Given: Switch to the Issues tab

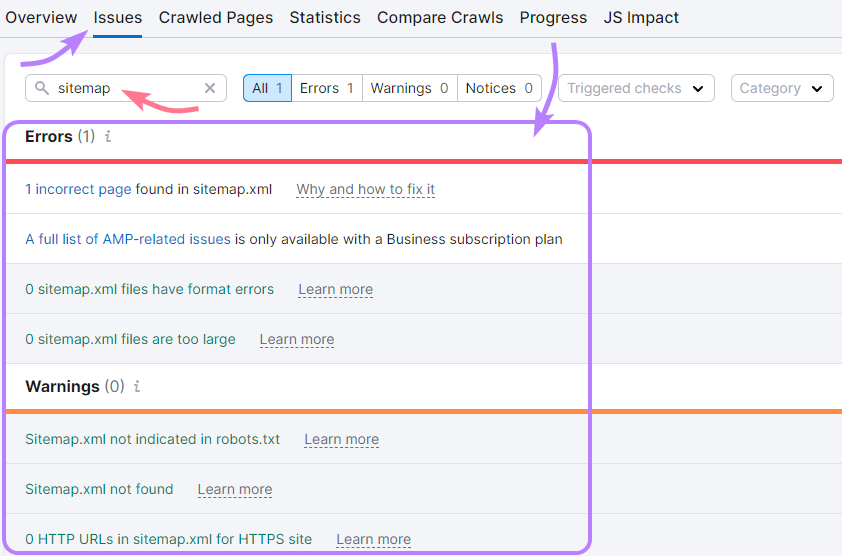Looking at the screenshot, I should 118,18.
